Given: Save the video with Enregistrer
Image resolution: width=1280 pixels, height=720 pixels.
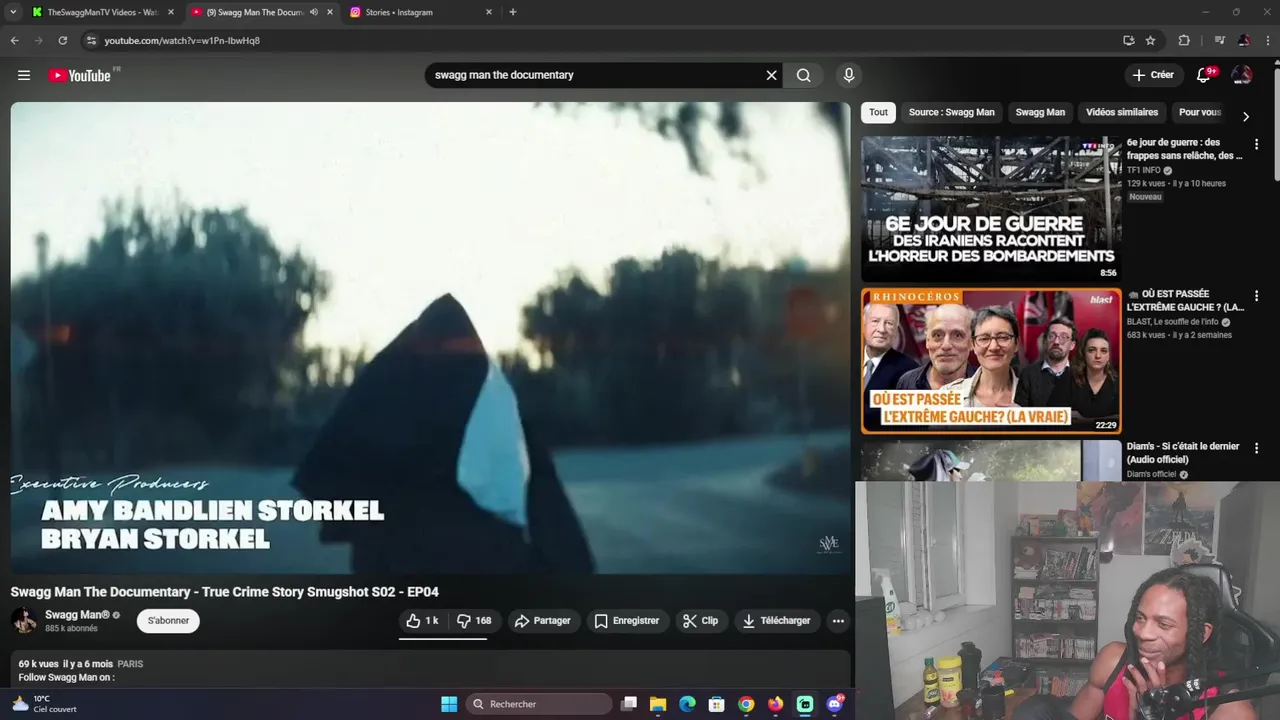Looking at the screenshot, I should (627, 621).
